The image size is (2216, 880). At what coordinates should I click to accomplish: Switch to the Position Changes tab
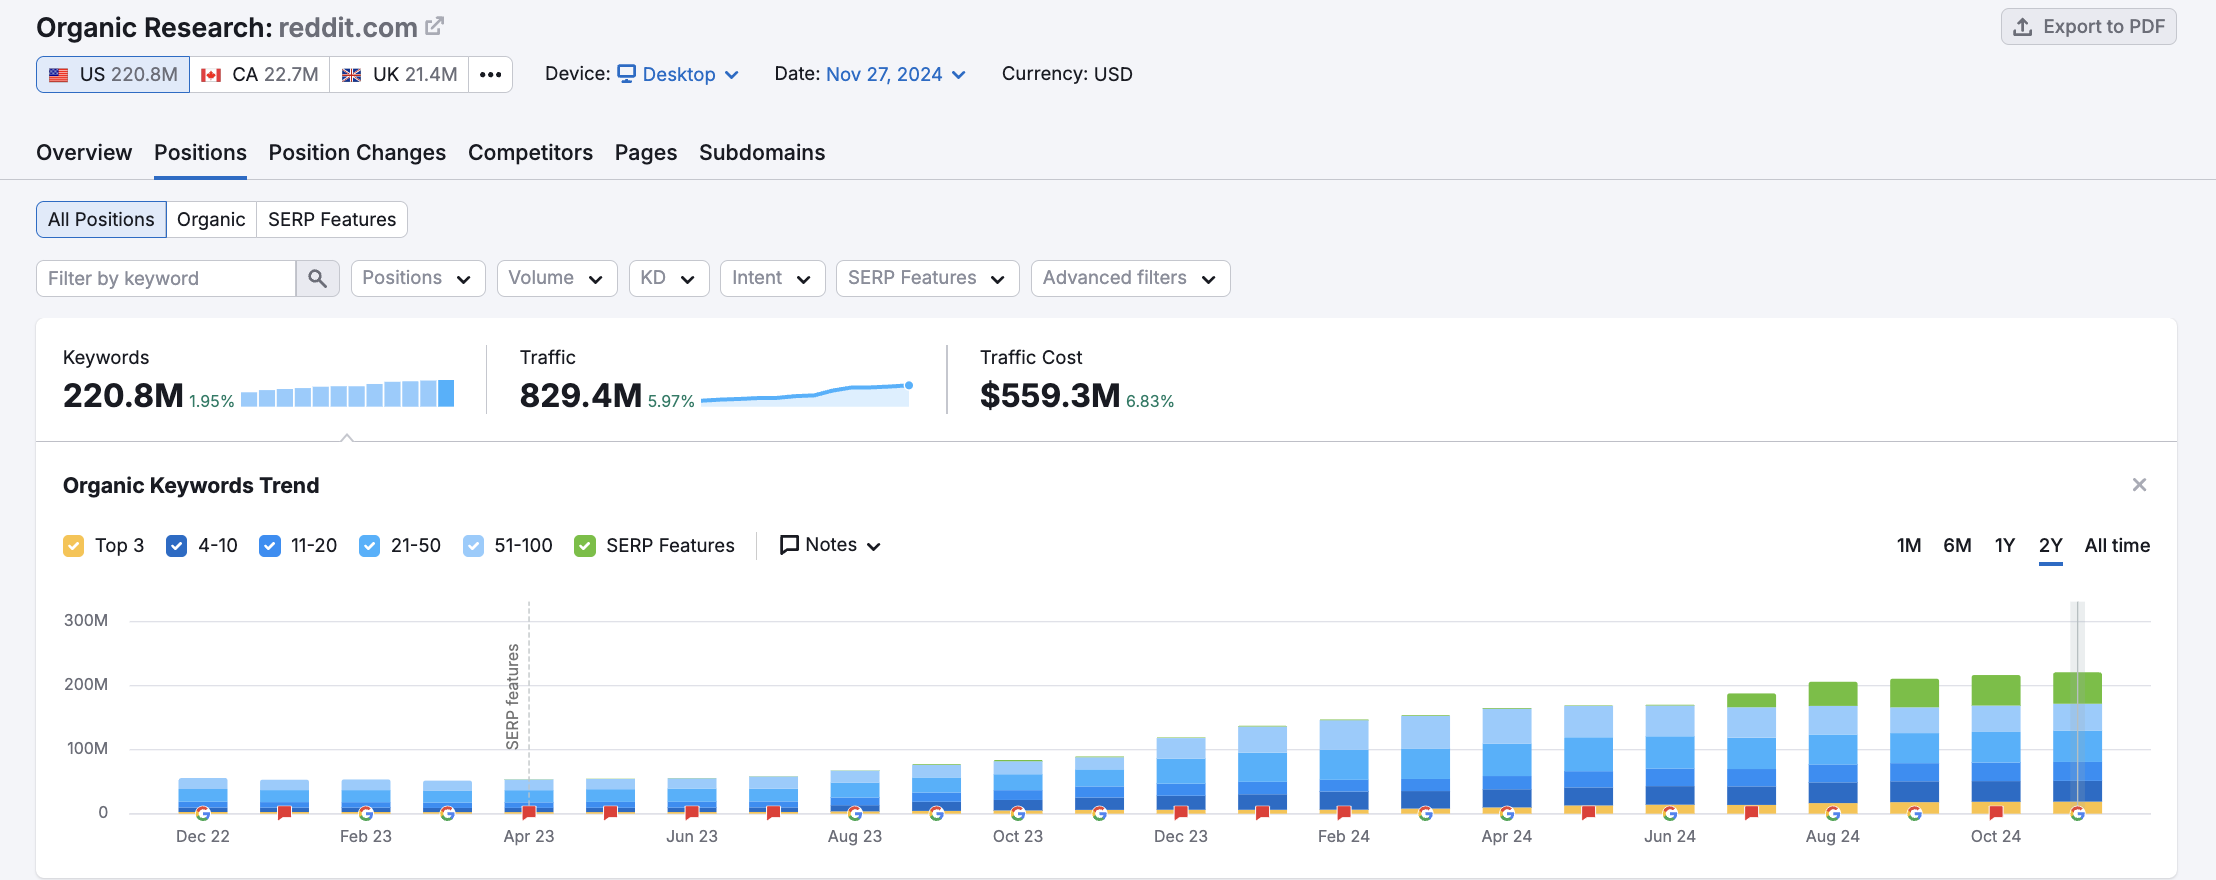[x=357, y=153]
